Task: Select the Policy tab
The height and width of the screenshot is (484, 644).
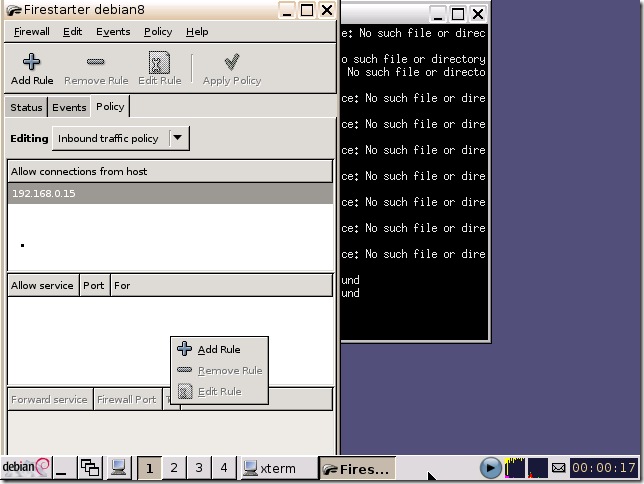Action: (x=110, y=106)
